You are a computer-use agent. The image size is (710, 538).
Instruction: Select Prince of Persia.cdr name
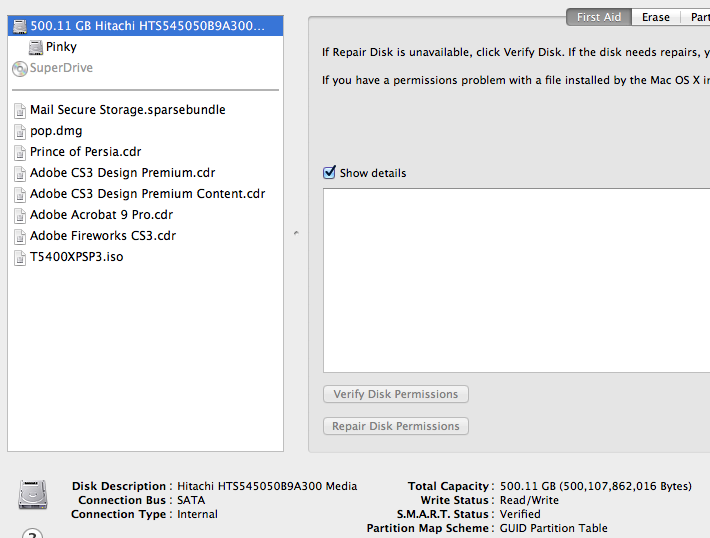(86, 152)
